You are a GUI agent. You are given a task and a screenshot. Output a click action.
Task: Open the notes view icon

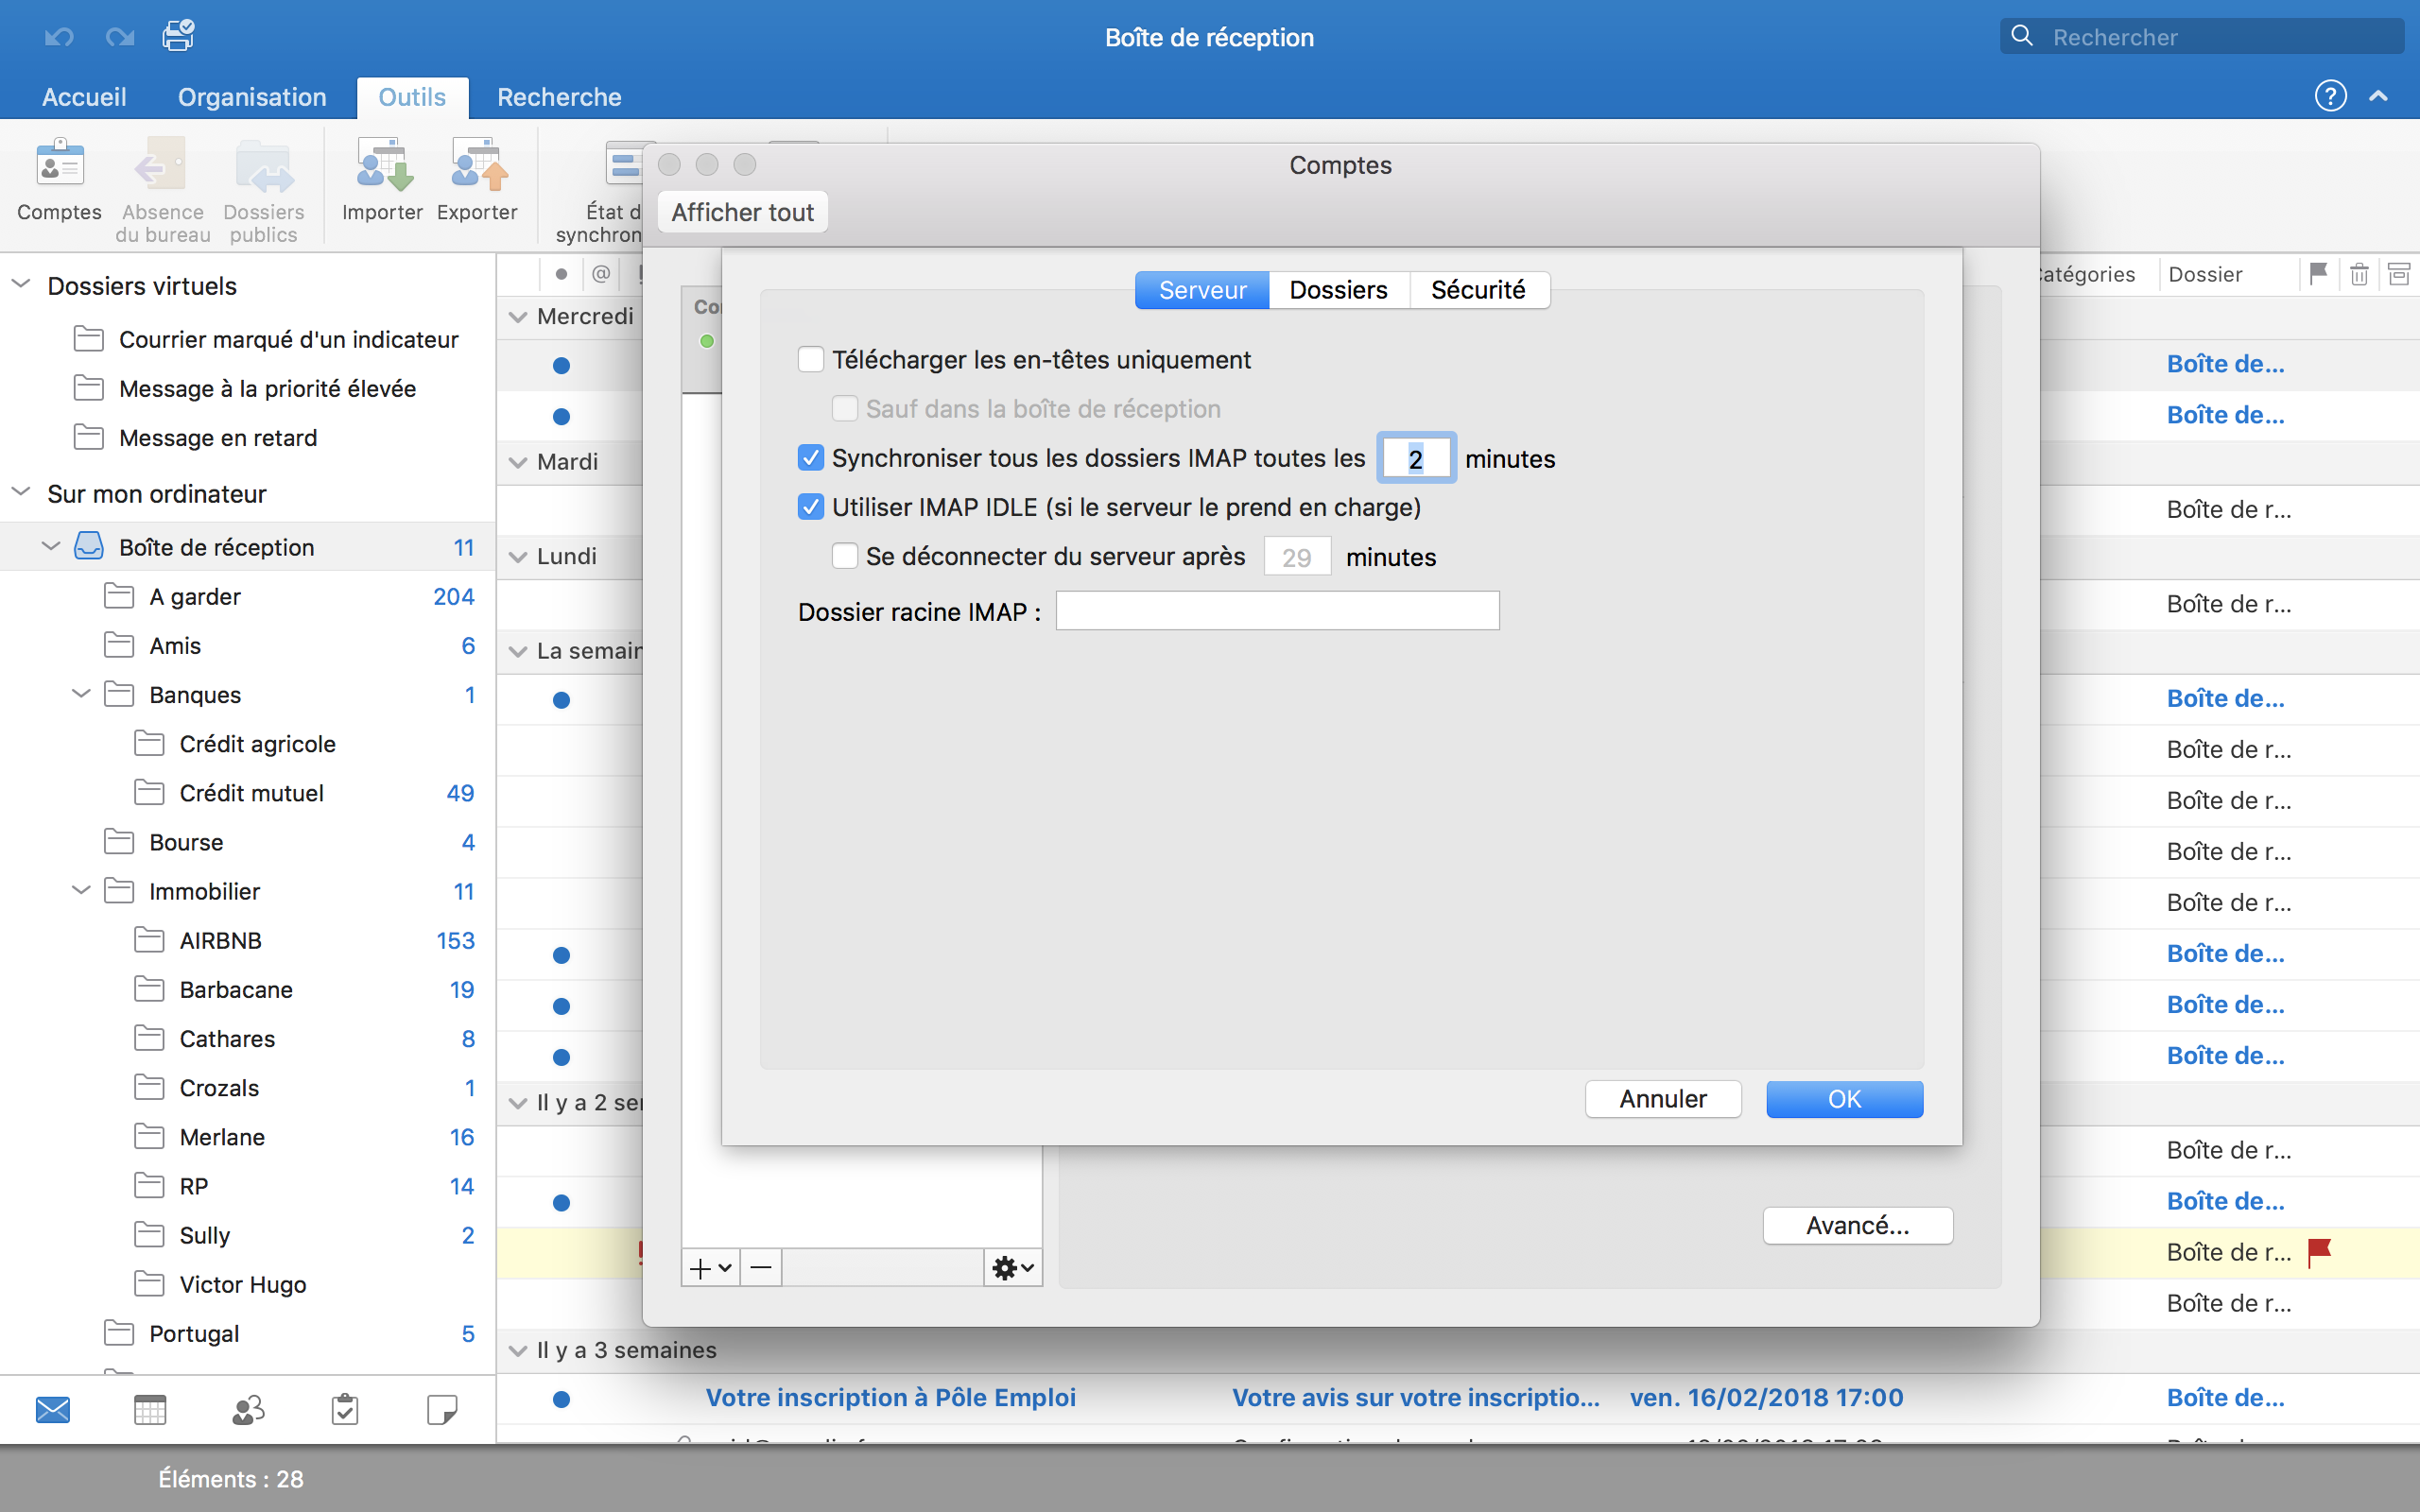point(441,1410)
